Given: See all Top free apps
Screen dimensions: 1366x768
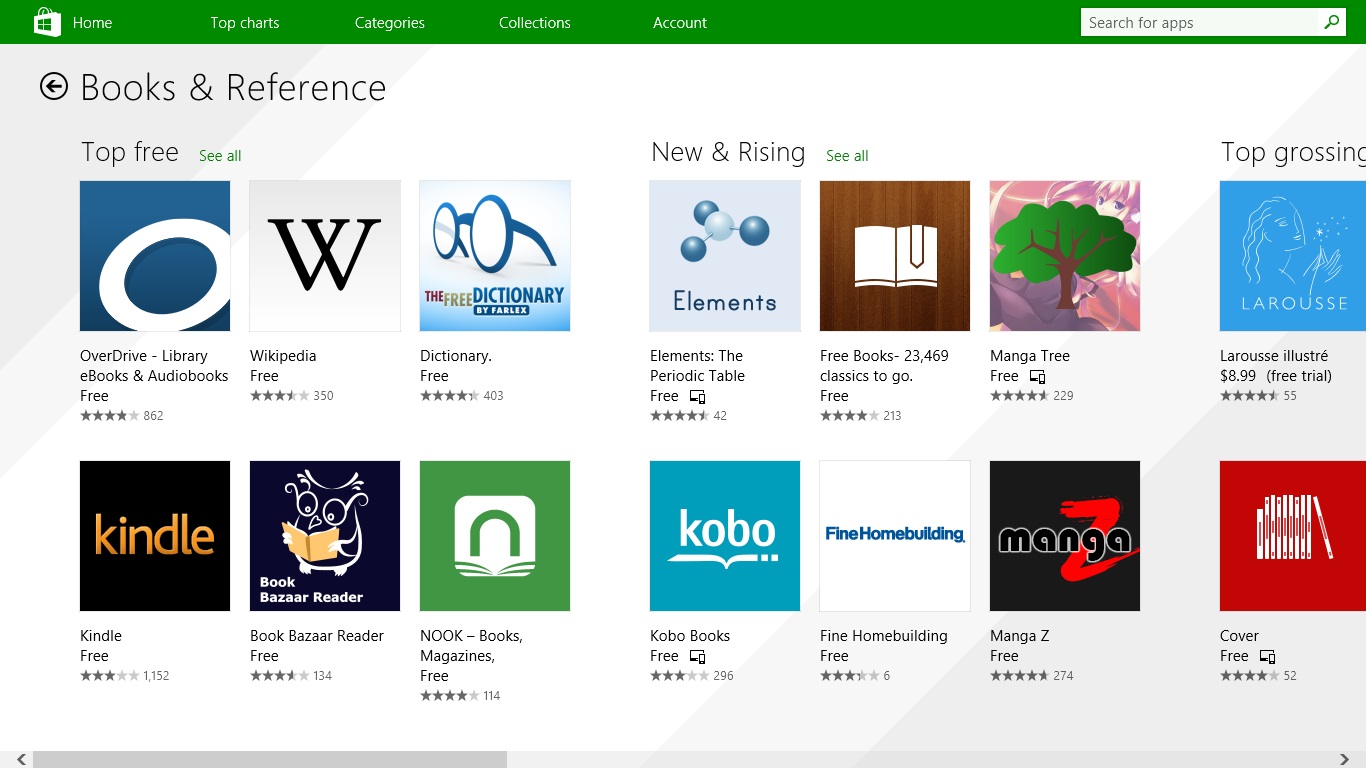Looking at the screenshot, I should coord(220,155).
